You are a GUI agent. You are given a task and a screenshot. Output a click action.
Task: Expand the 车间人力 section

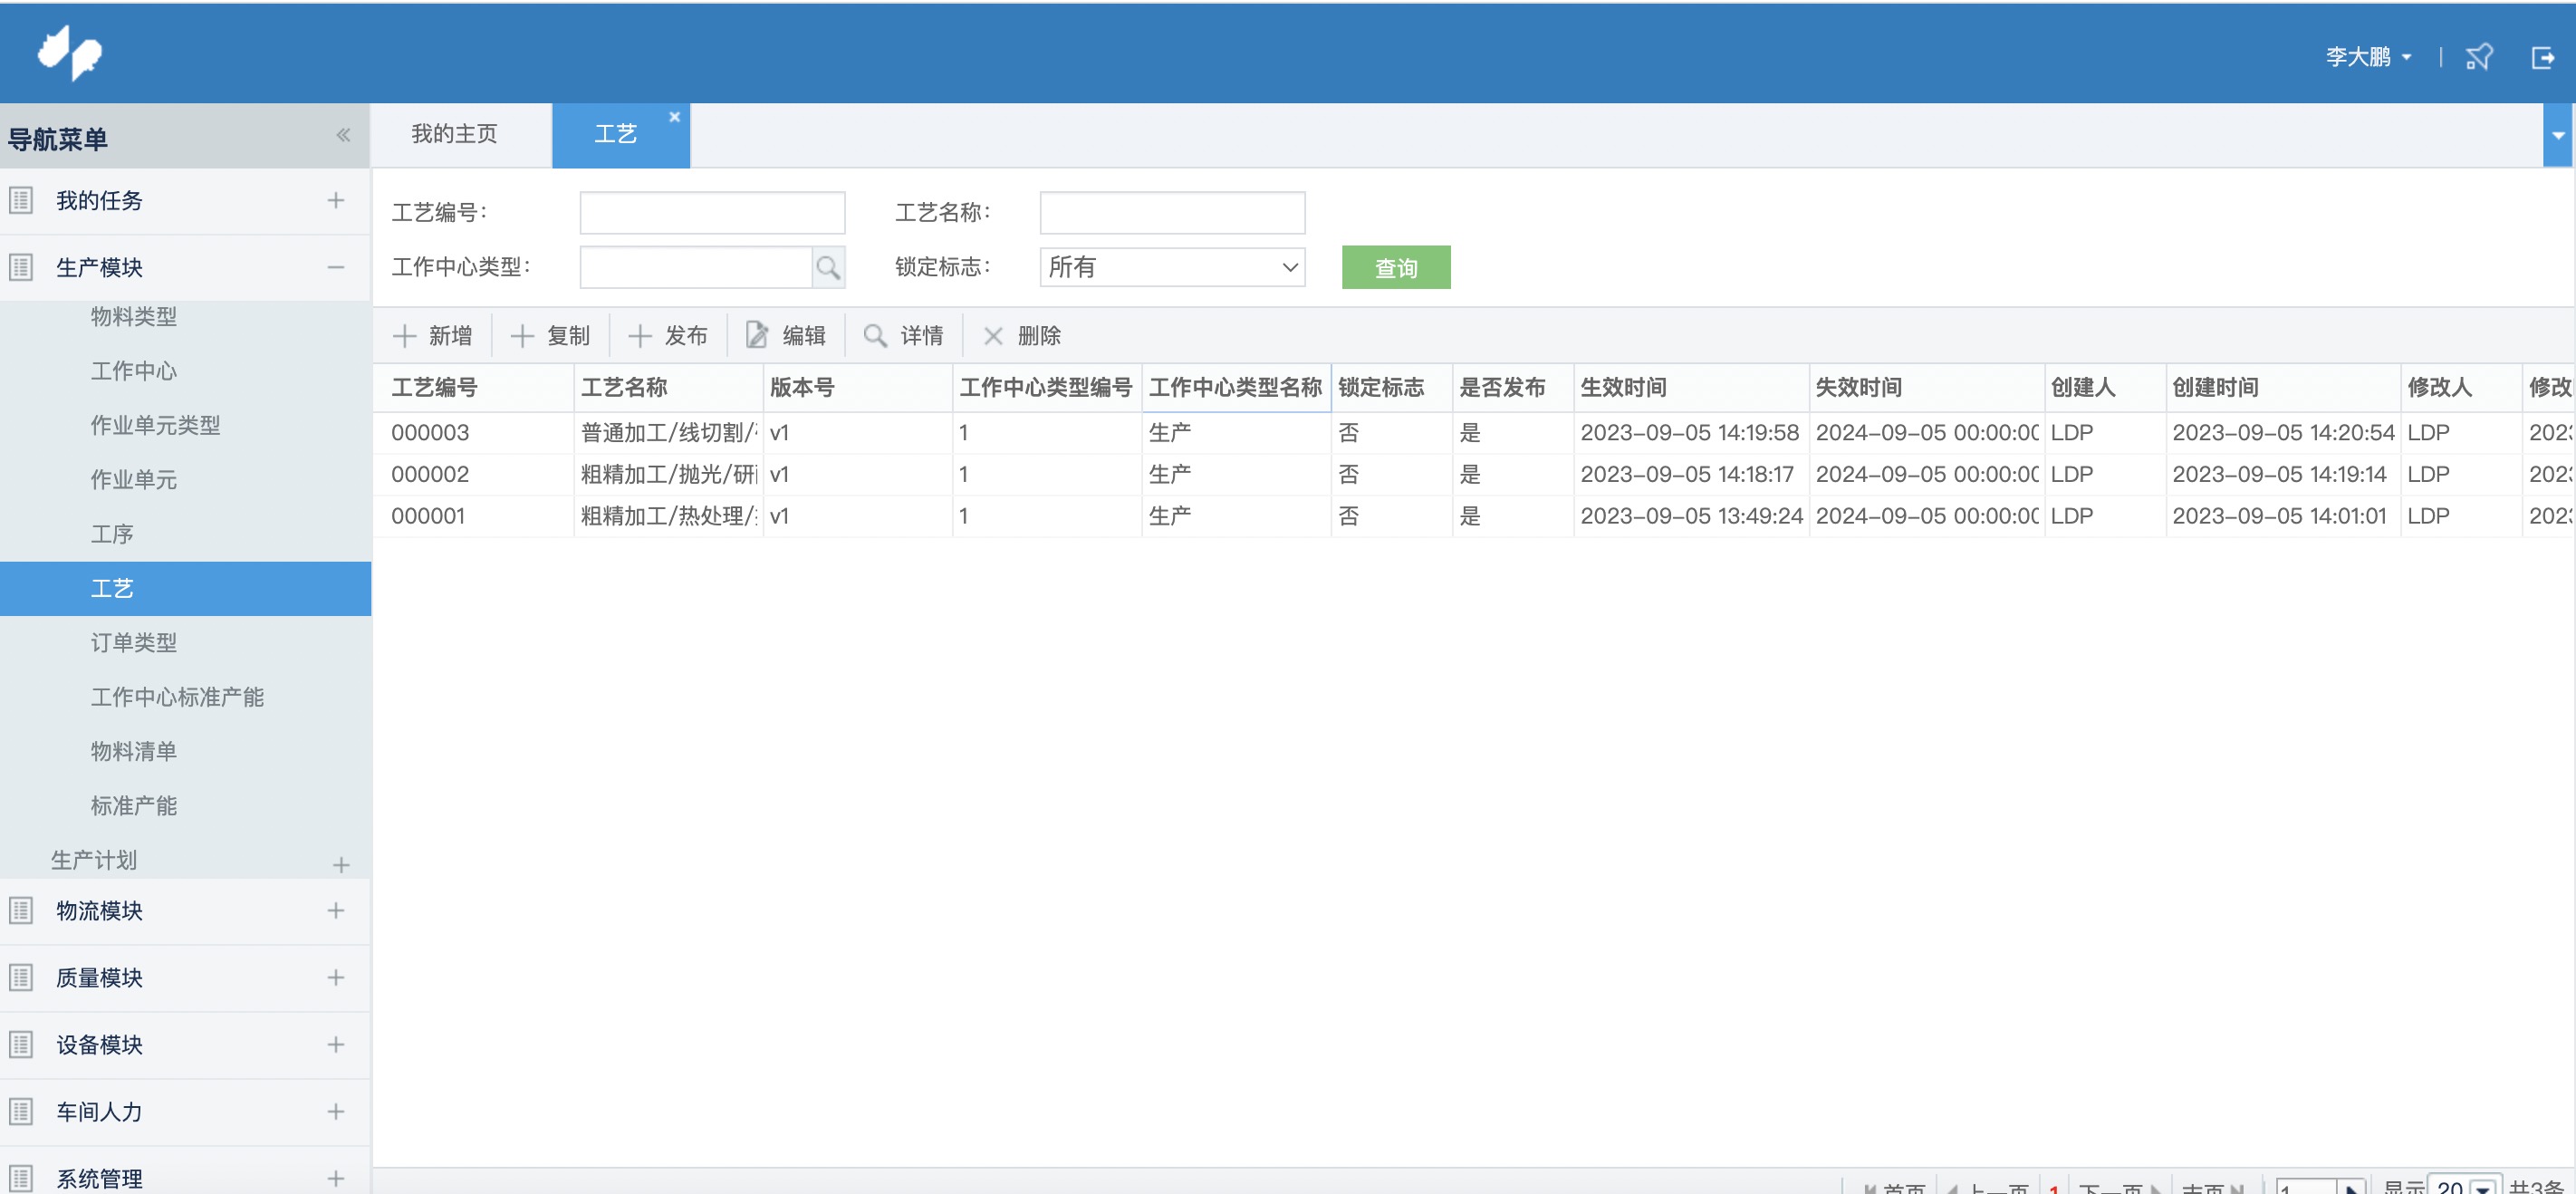pos(336,1111)
